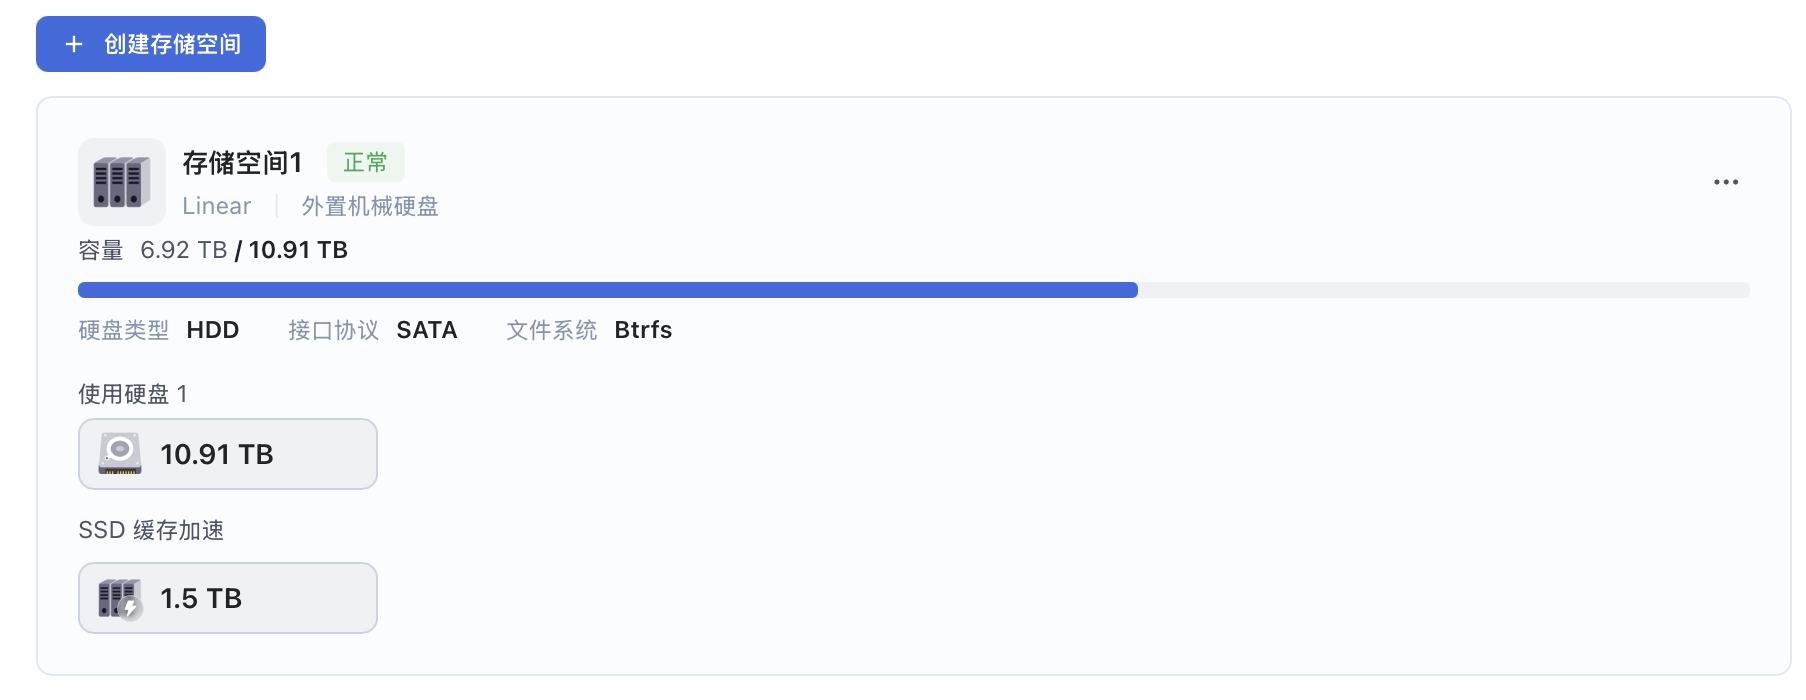Click the plus icon on create storage button
Screen dimensions: 1806x700
pos(74,44)
